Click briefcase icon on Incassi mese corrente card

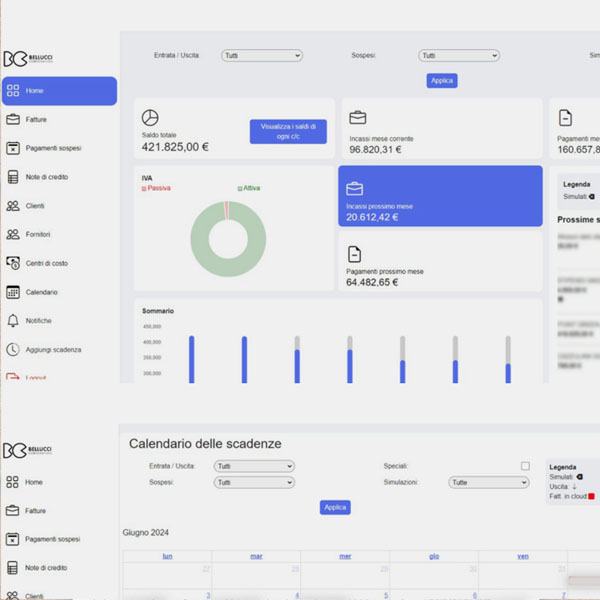[358, 117]
